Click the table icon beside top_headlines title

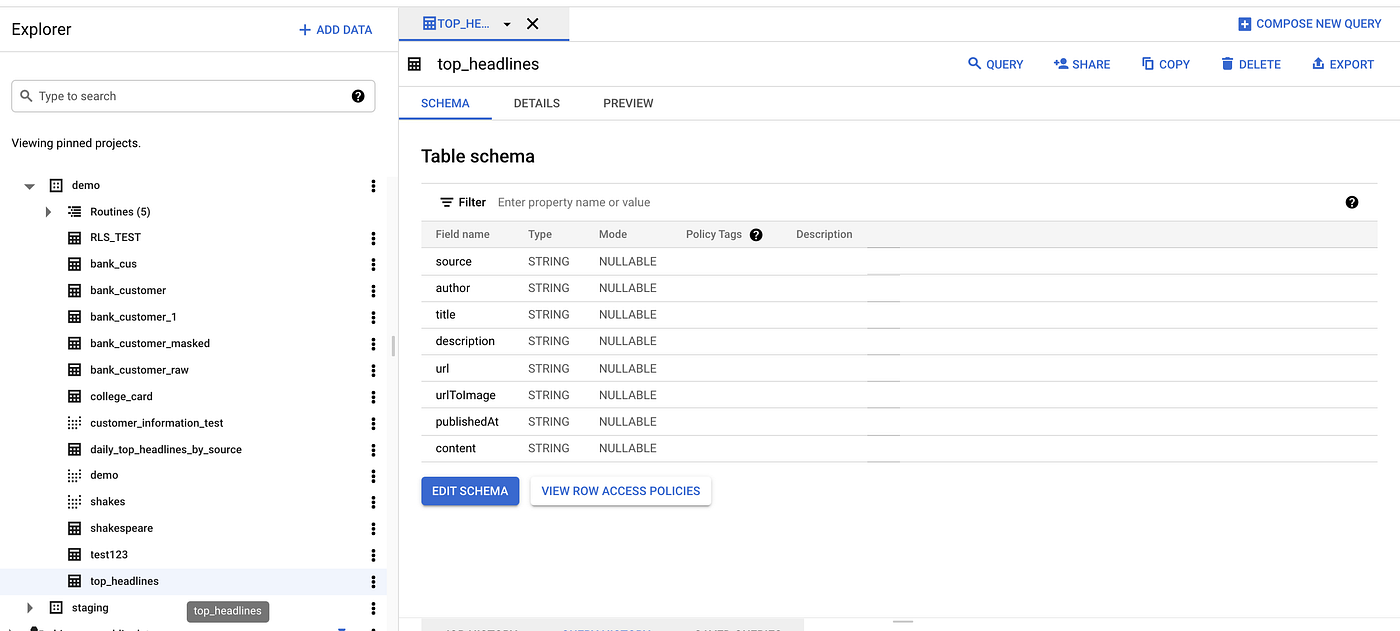pyautogui.click(x=415, y=64)
